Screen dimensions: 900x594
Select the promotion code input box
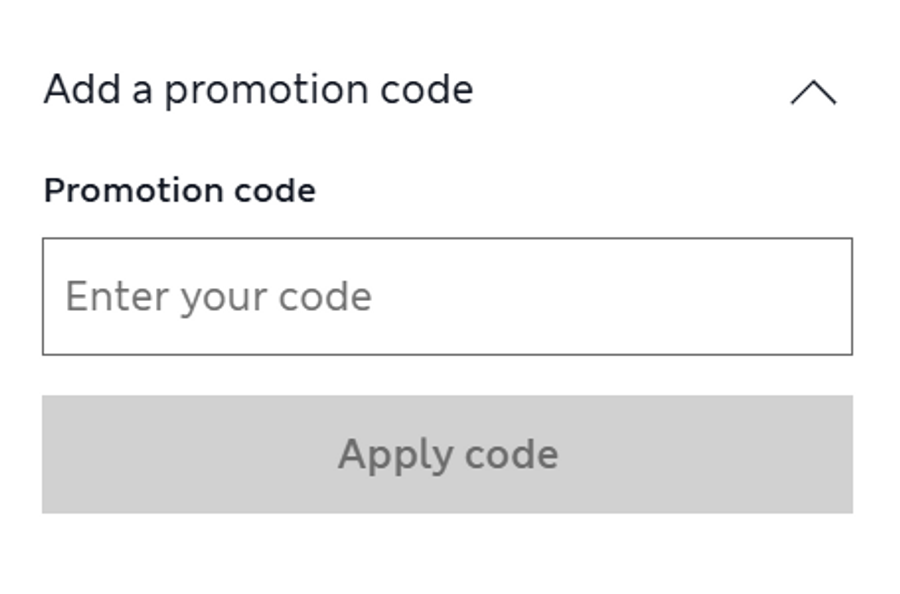447,296
